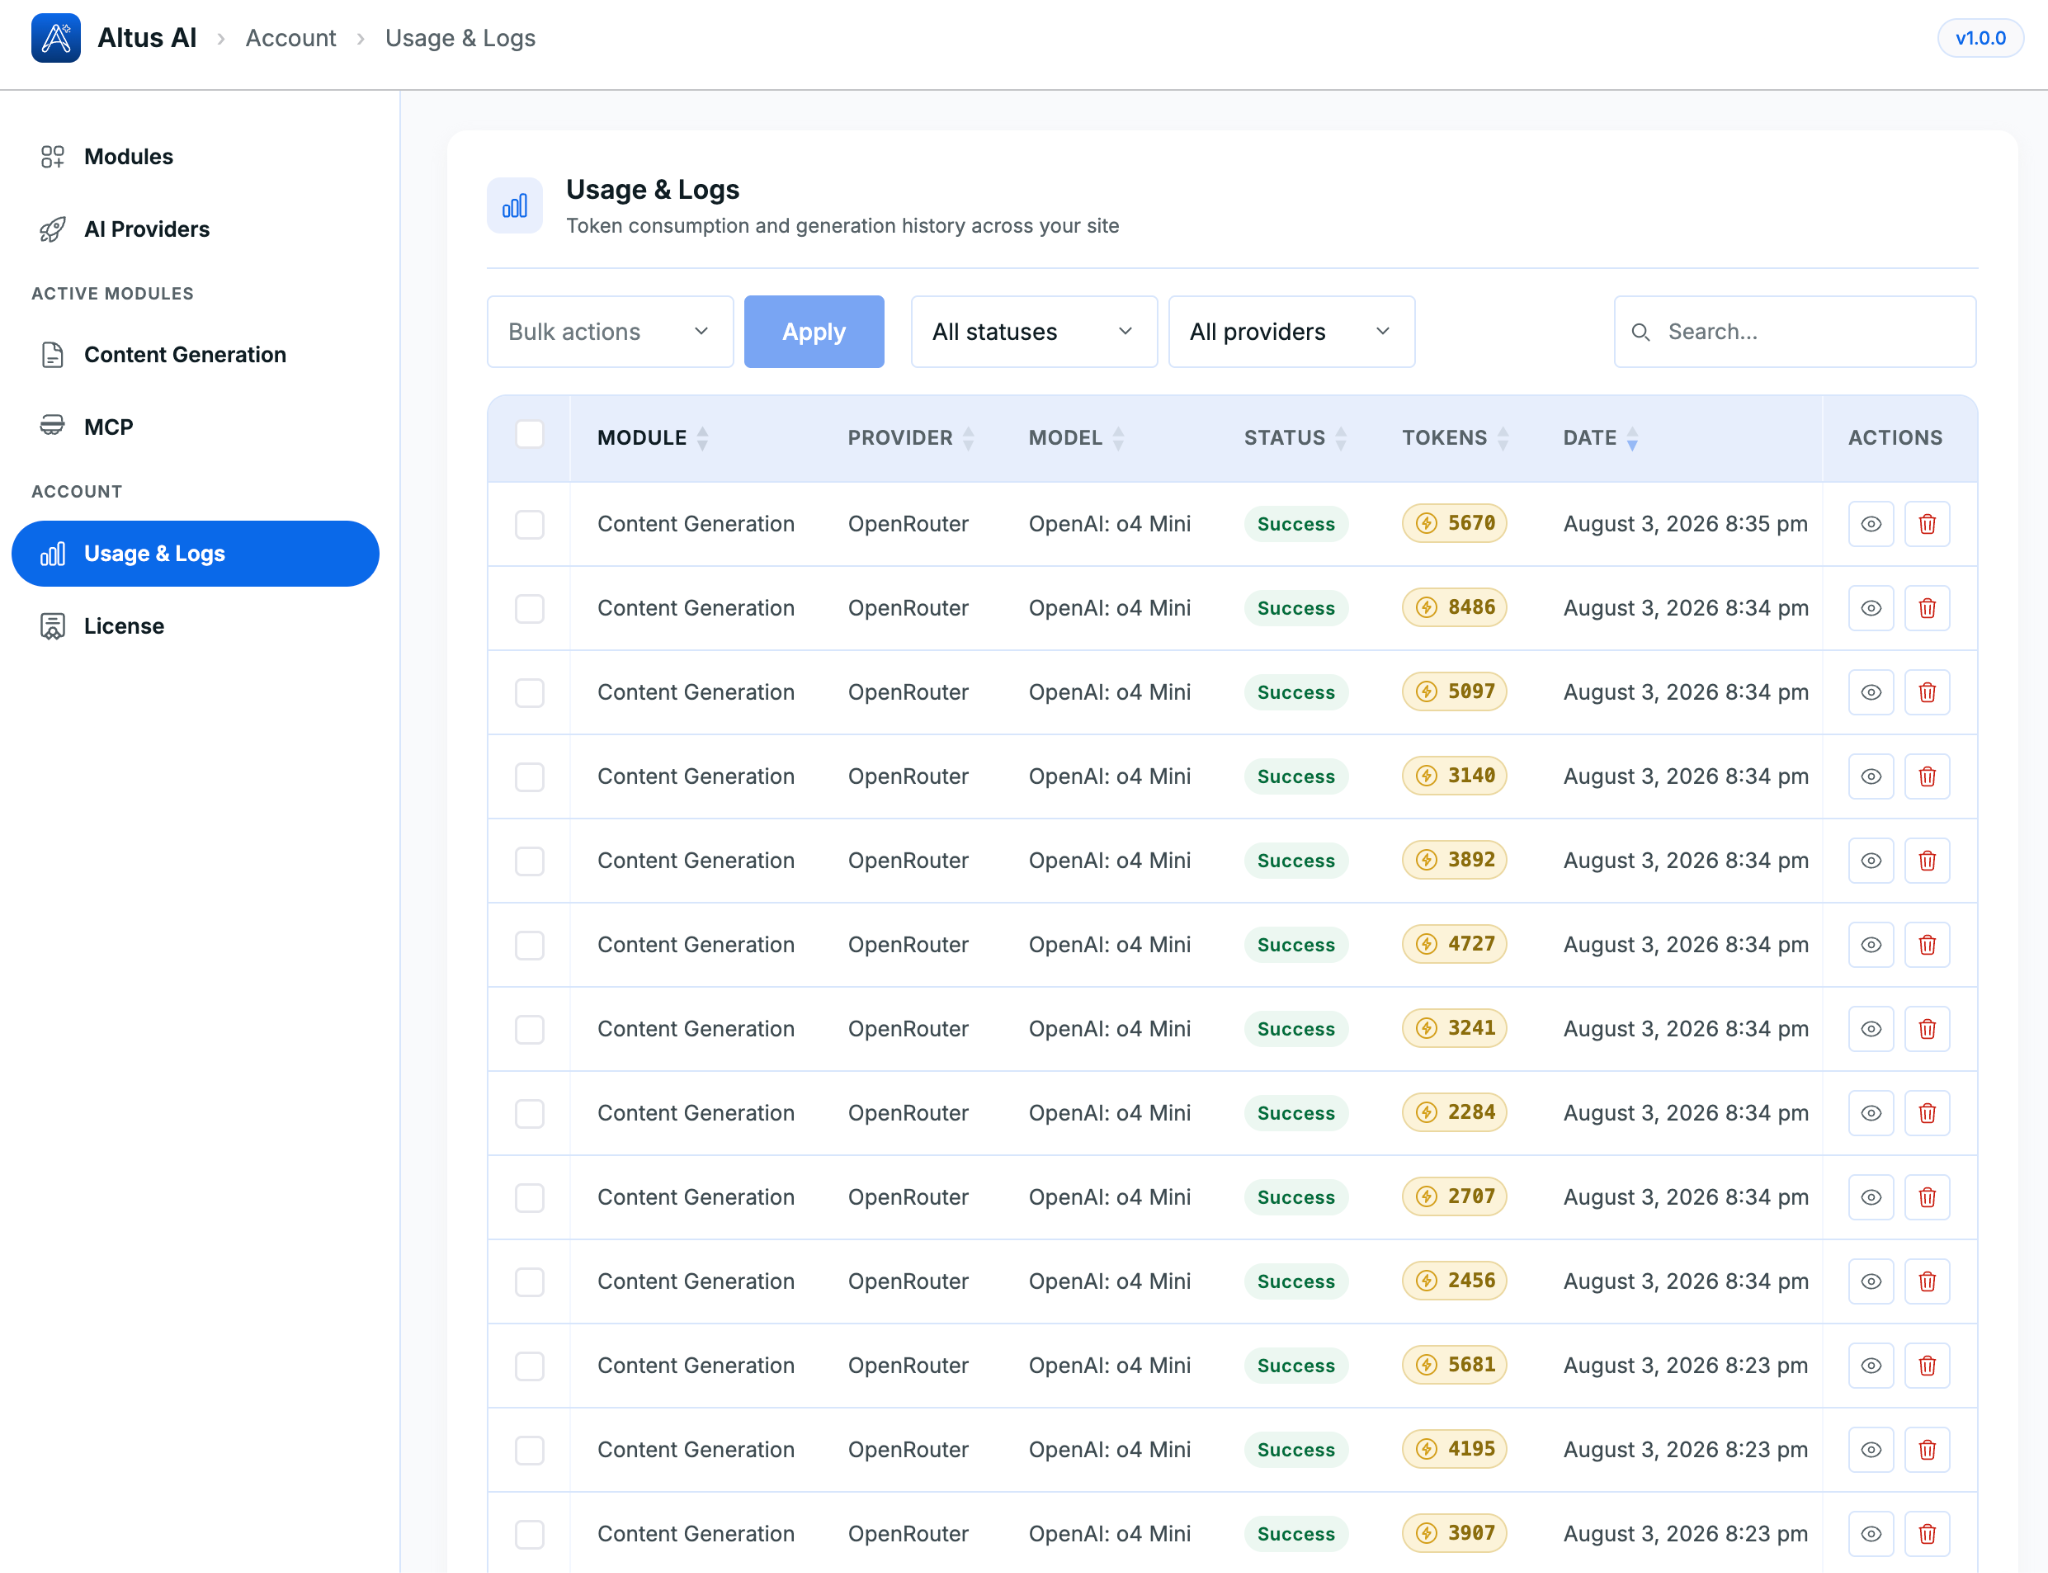Click the Account breadcrumb link
Screen dimensions: 2048x1573
click(x=291, y=38)
